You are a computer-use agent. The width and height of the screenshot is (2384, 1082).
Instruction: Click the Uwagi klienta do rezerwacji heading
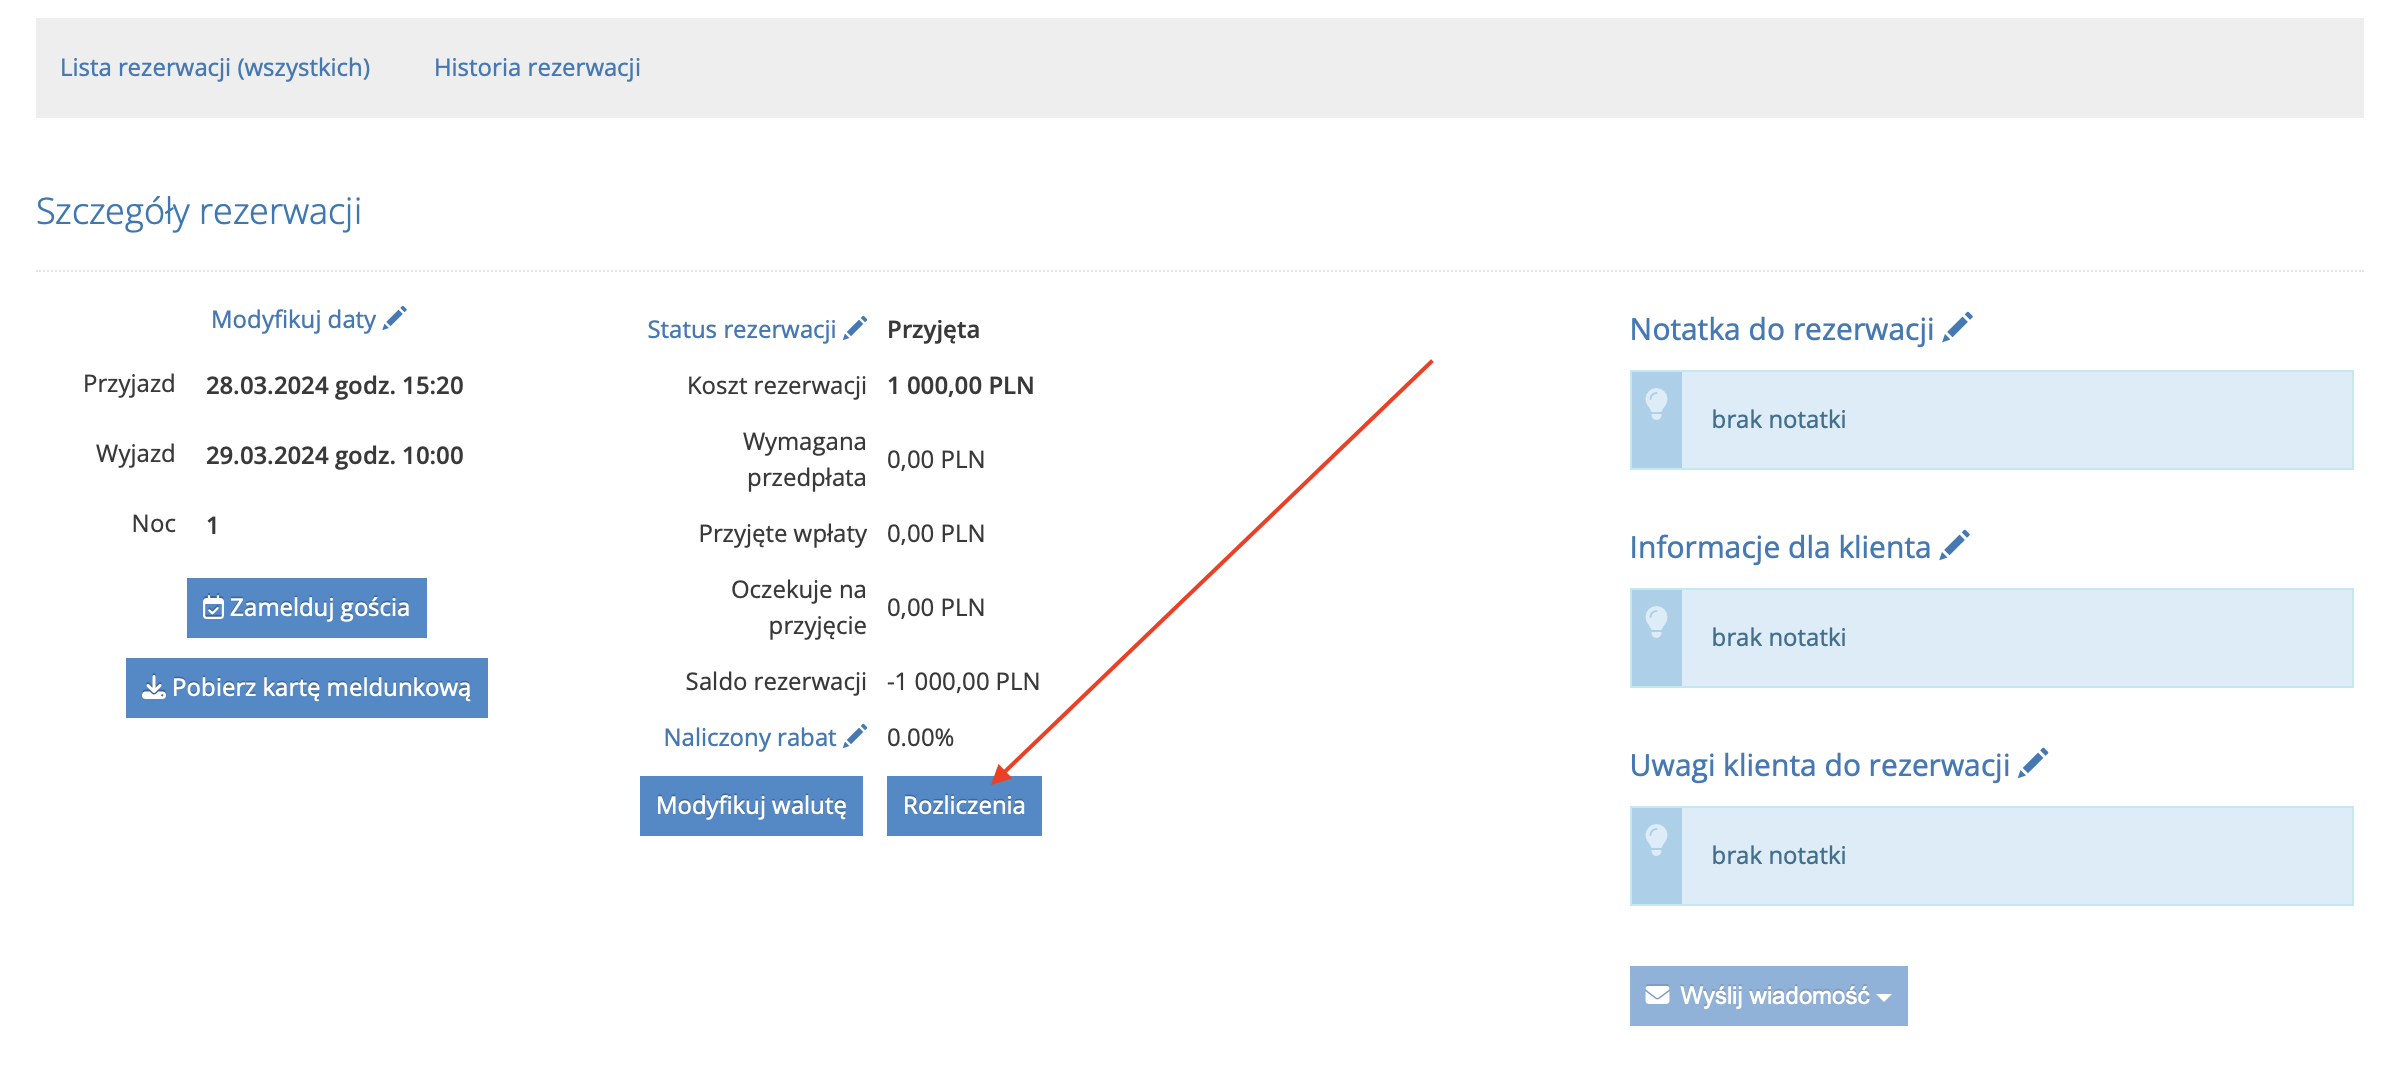pos(1820,765)
